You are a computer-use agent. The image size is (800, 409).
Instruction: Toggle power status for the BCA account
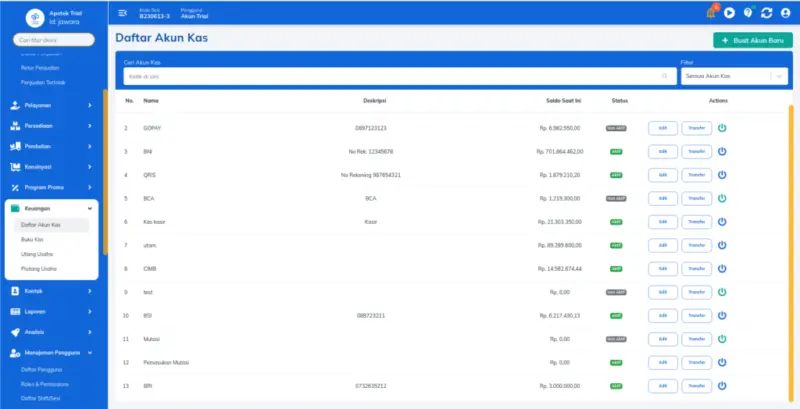point(722,198)
